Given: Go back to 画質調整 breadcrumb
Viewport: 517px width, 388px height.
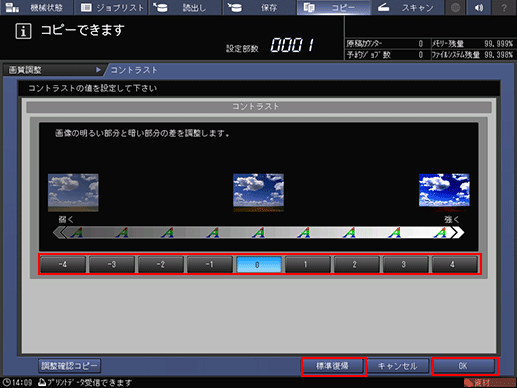Looking at the screenshot, I should pos(53,70).
